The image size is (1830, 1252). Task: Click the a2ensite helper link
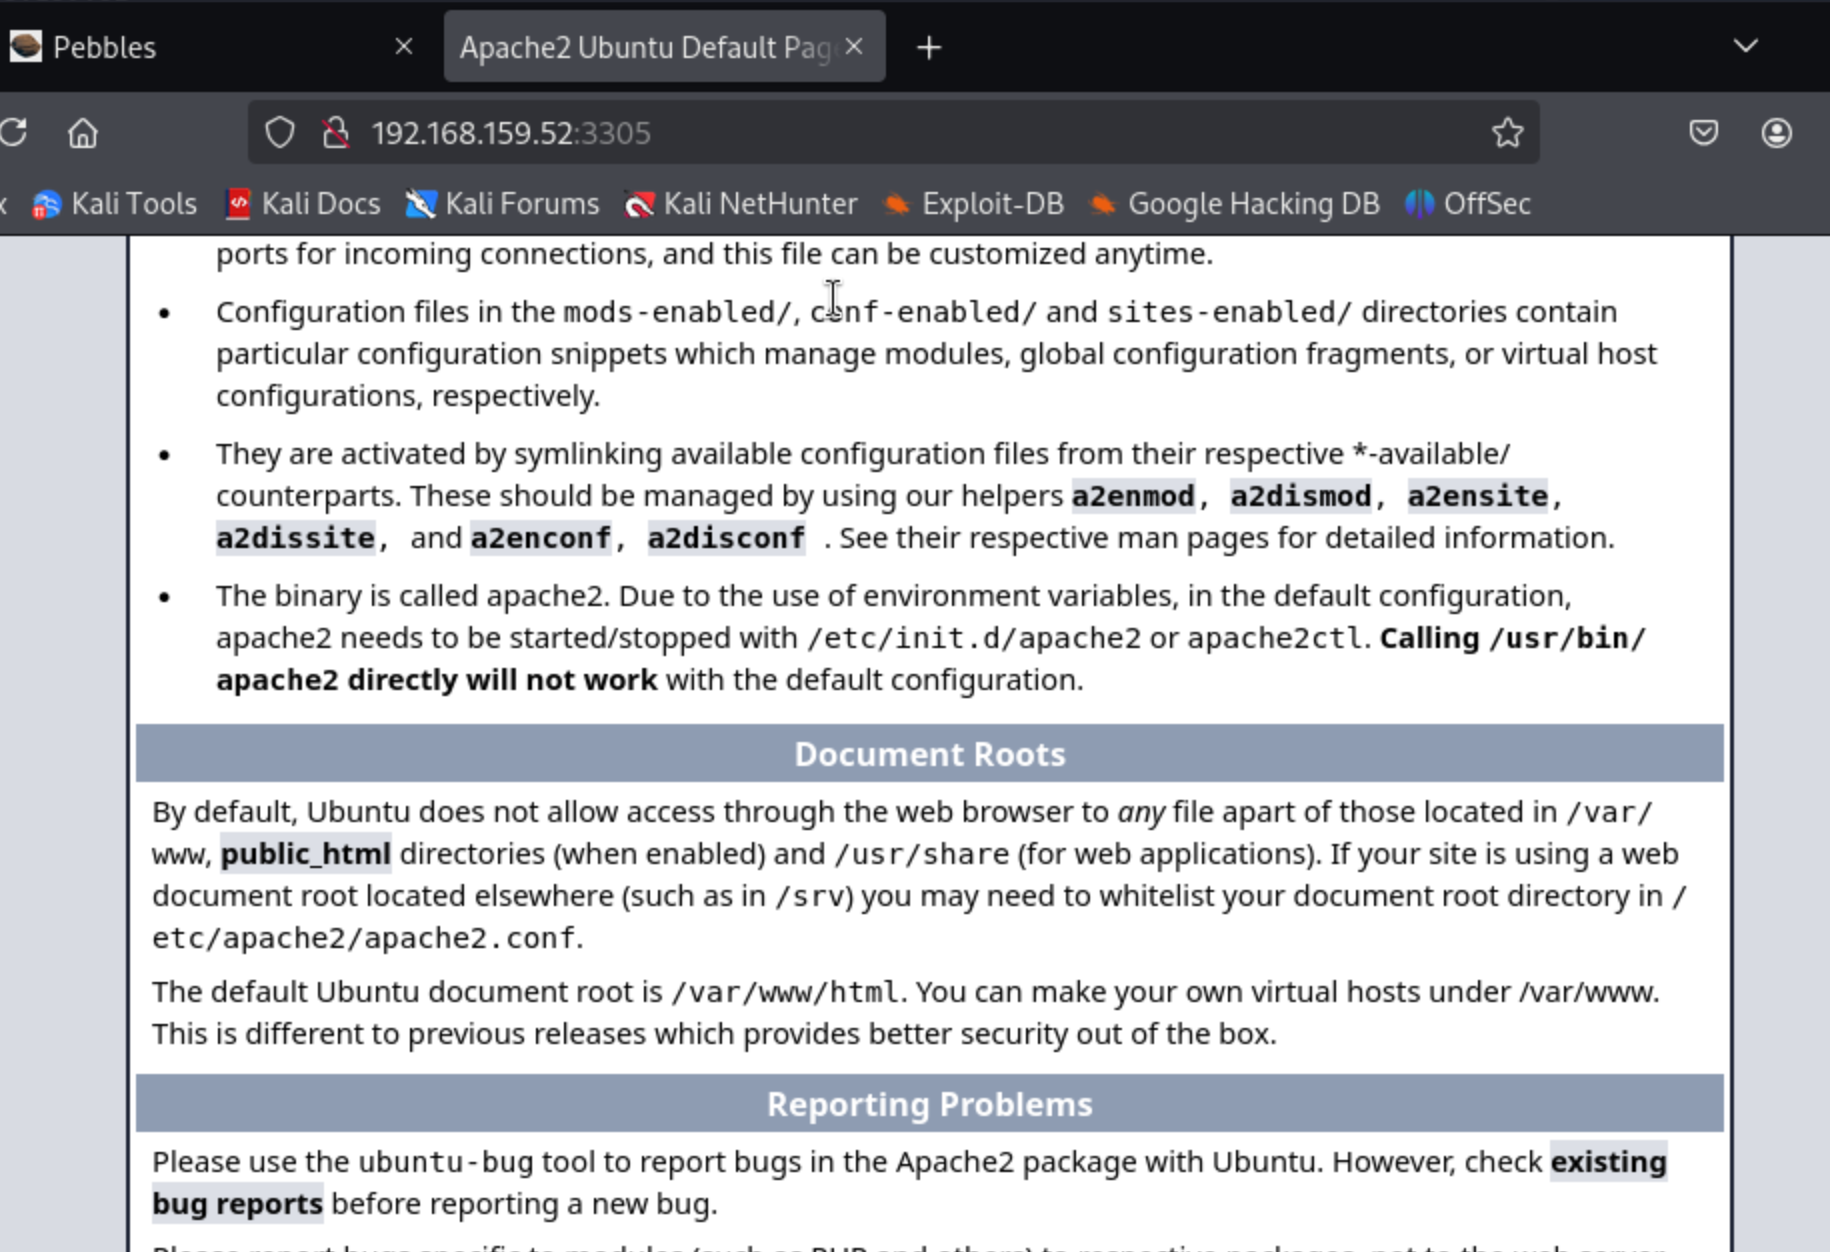[x=1478, y=496]
